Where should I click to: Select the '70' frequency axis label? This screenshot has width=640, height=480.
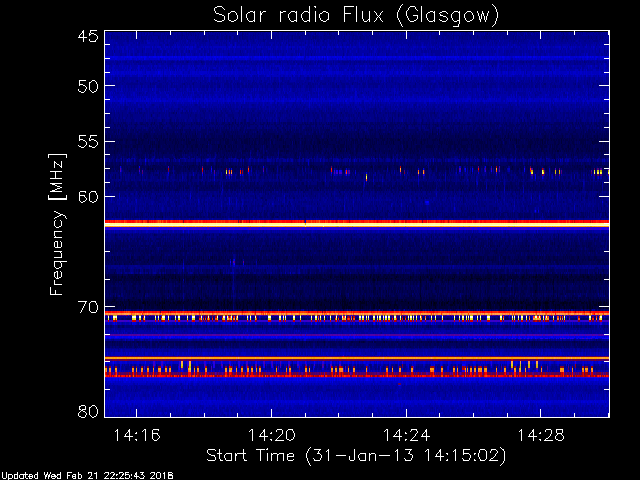pyautogui.click(x=88, y=307)
